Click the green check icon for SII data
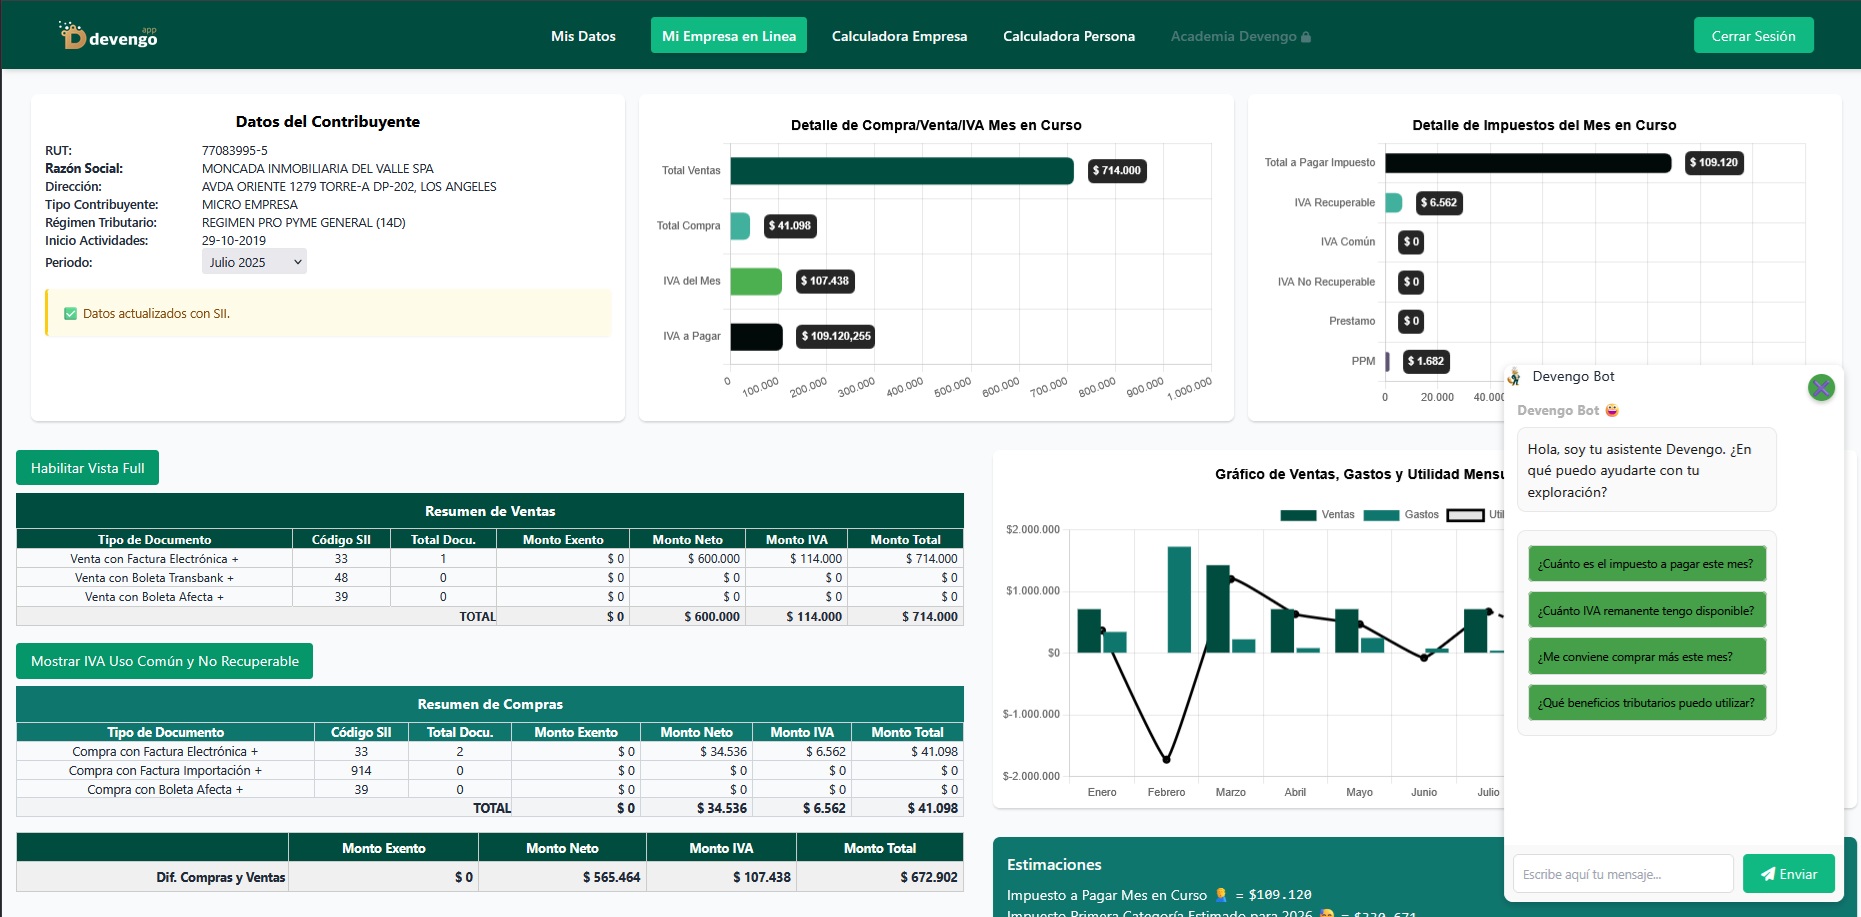This screenshot has width=1861, height=917. tap(70, 314)
